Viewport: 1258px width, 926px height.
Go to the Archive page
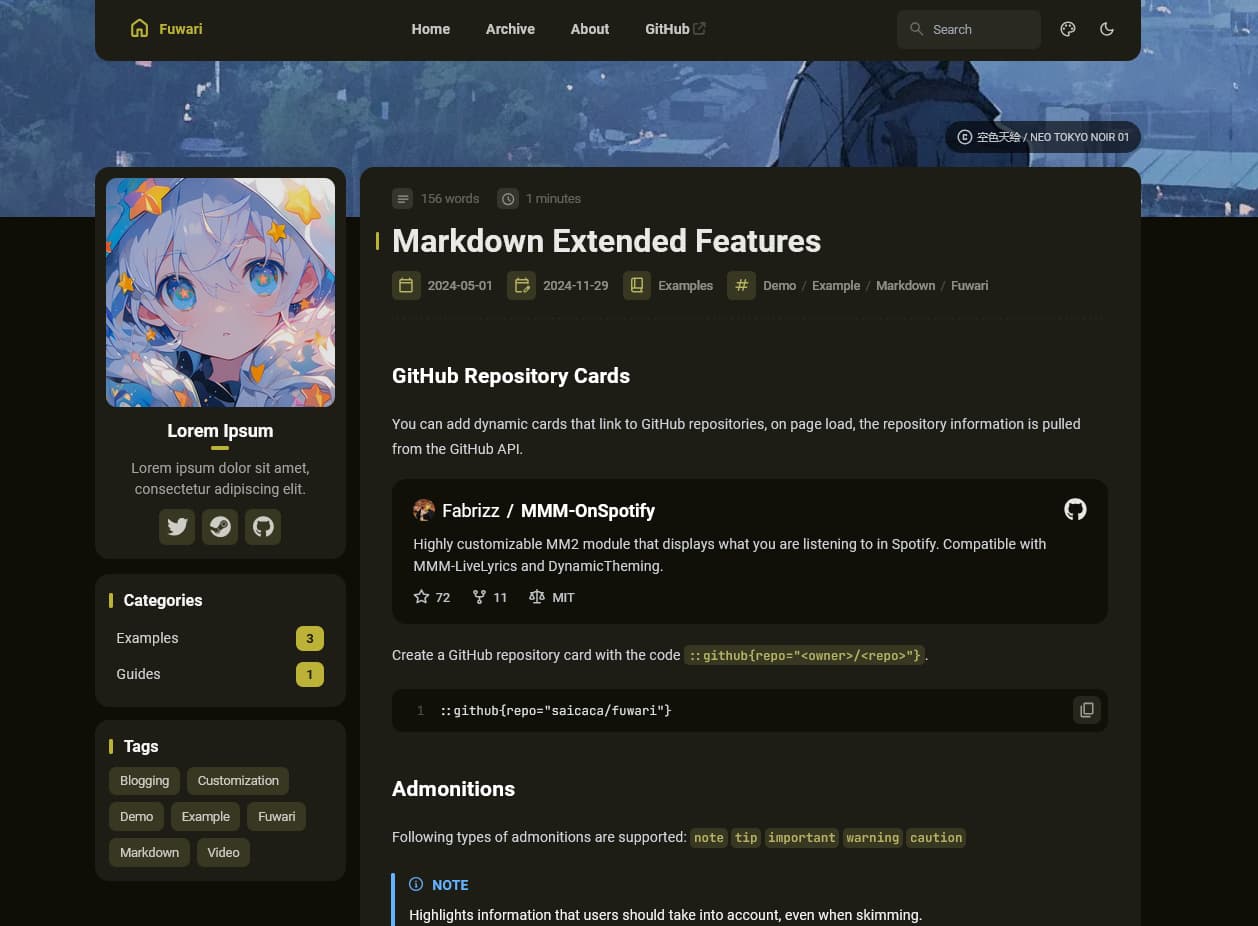(510, 29)
